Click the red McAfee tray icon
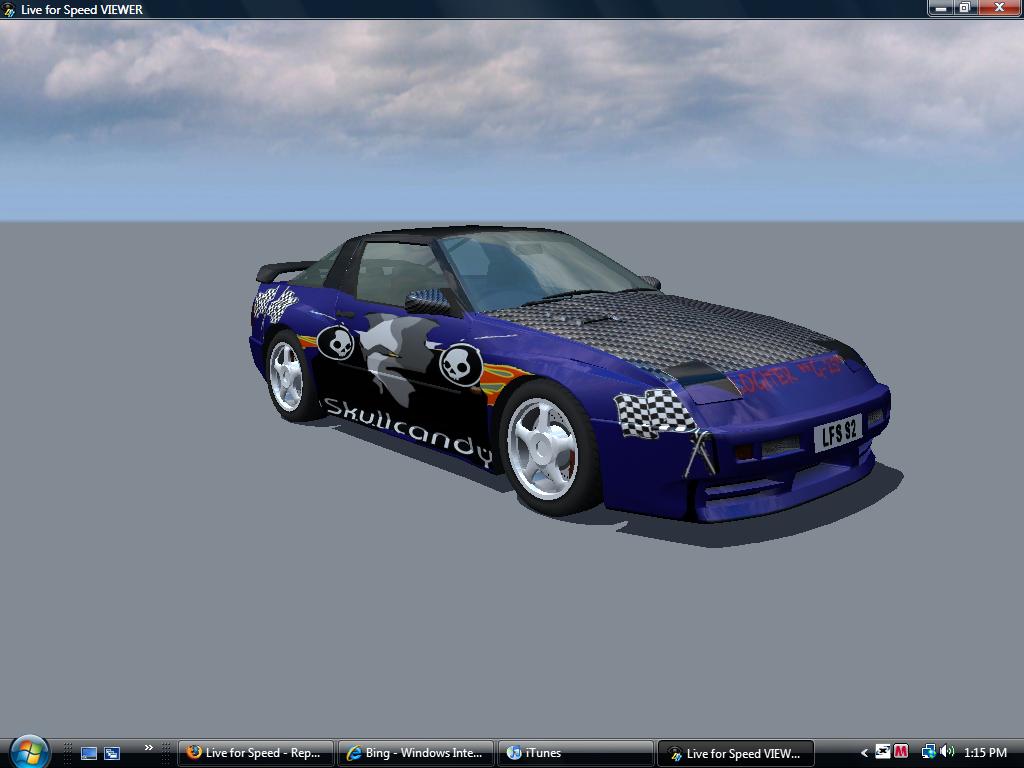 [x=901, y=752]
